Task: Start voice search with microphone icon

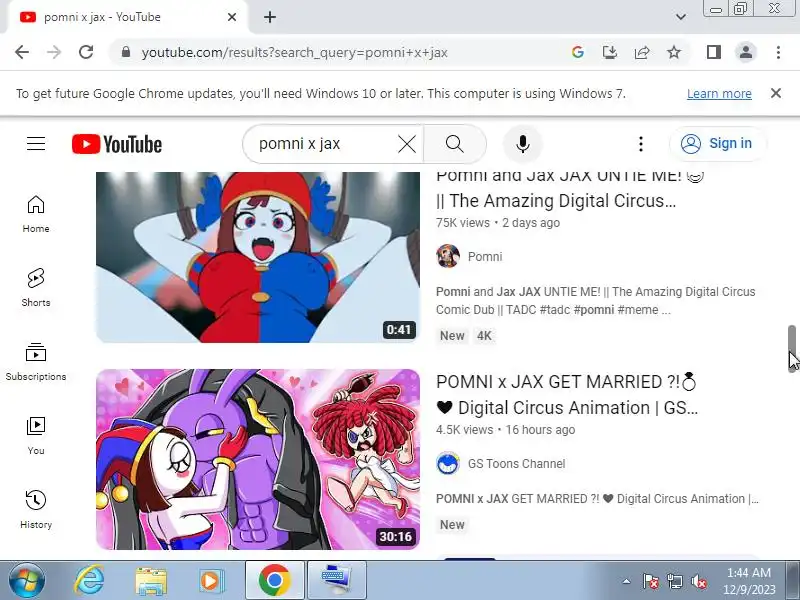Action: [522, 144]
